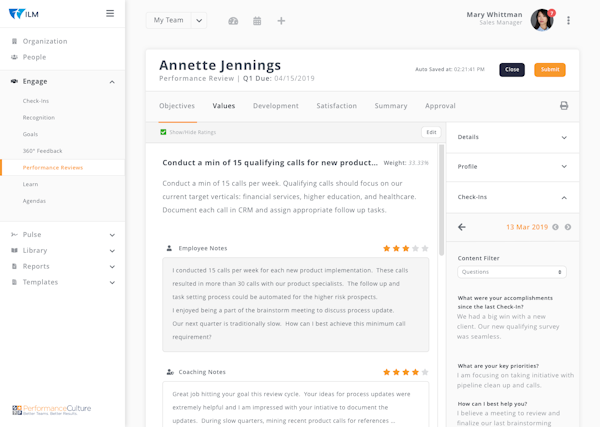Go back with Check-Ins left arrow
The width and height of the screenshot is (600, 427).
[462, 227]
